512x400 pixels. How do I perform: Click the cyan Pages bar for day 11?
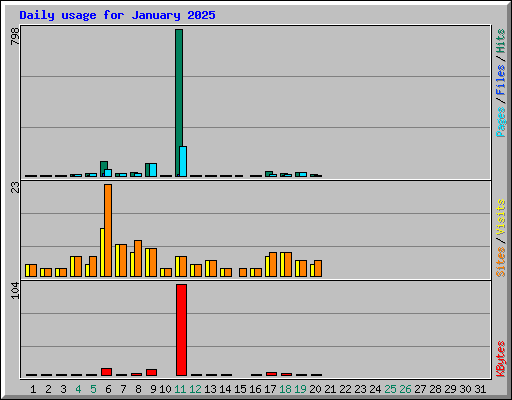point(183,161)
